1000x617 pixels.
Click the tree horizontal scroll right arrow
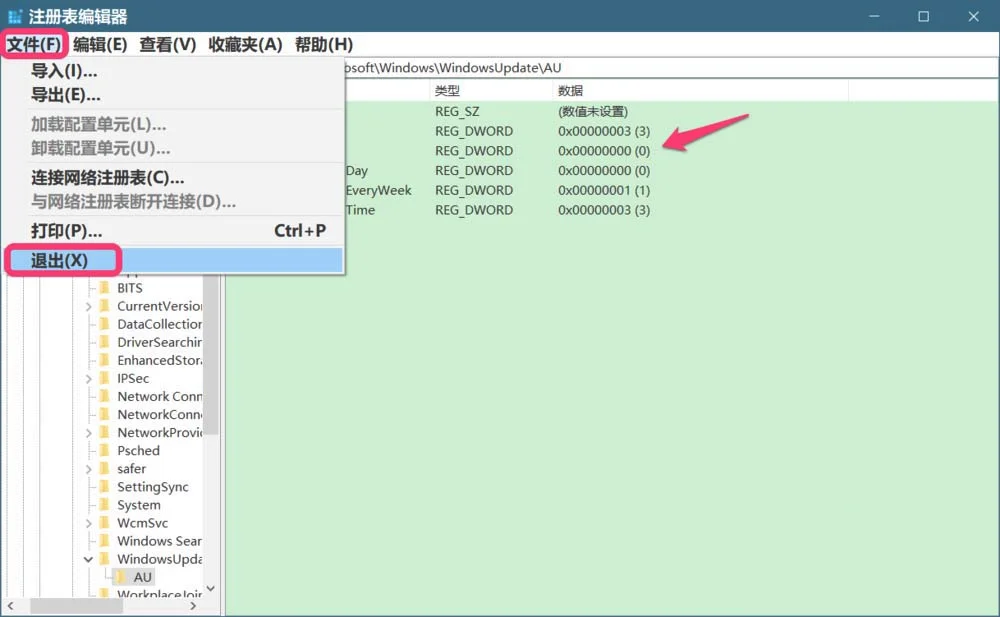(x=193, y=606)
